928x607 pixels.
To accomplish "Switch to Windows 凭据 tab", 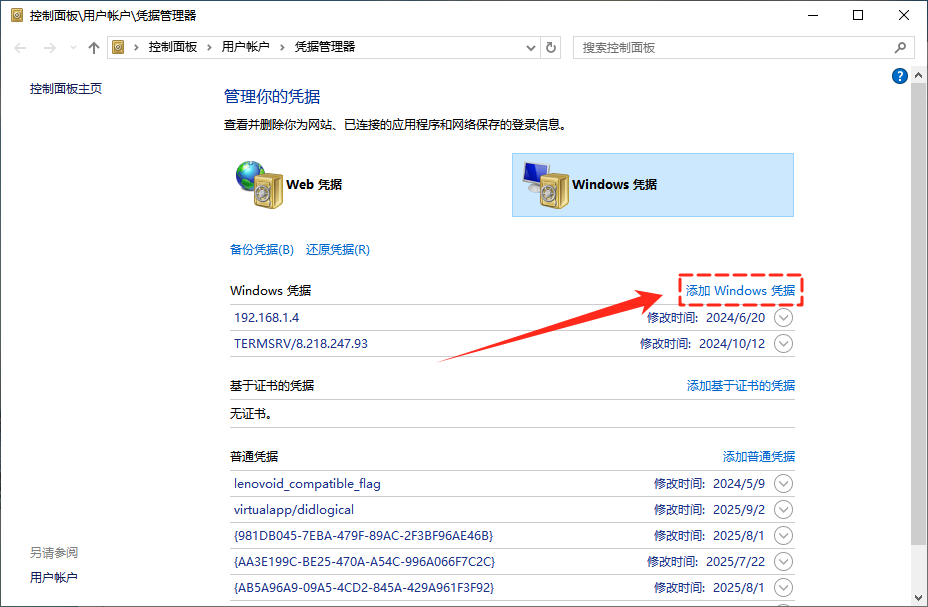I will coord(653,185).
